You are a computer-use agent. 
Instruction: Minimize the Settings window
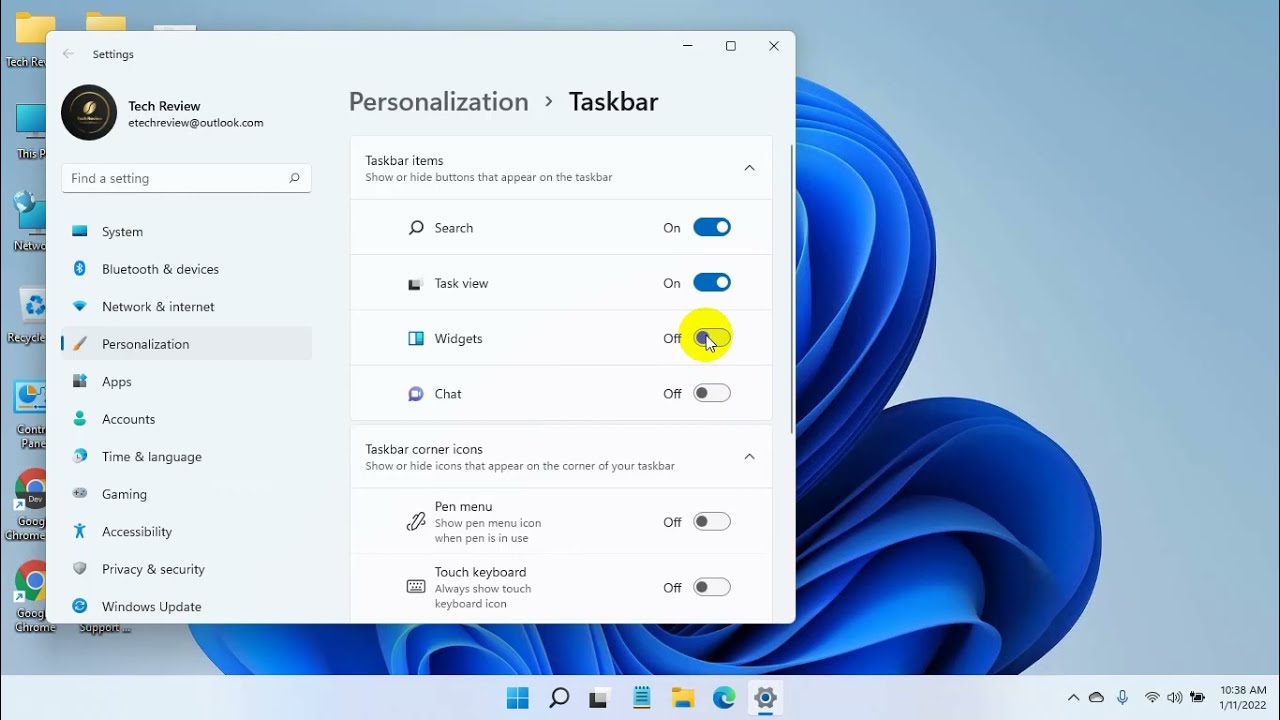click(688, 46)
